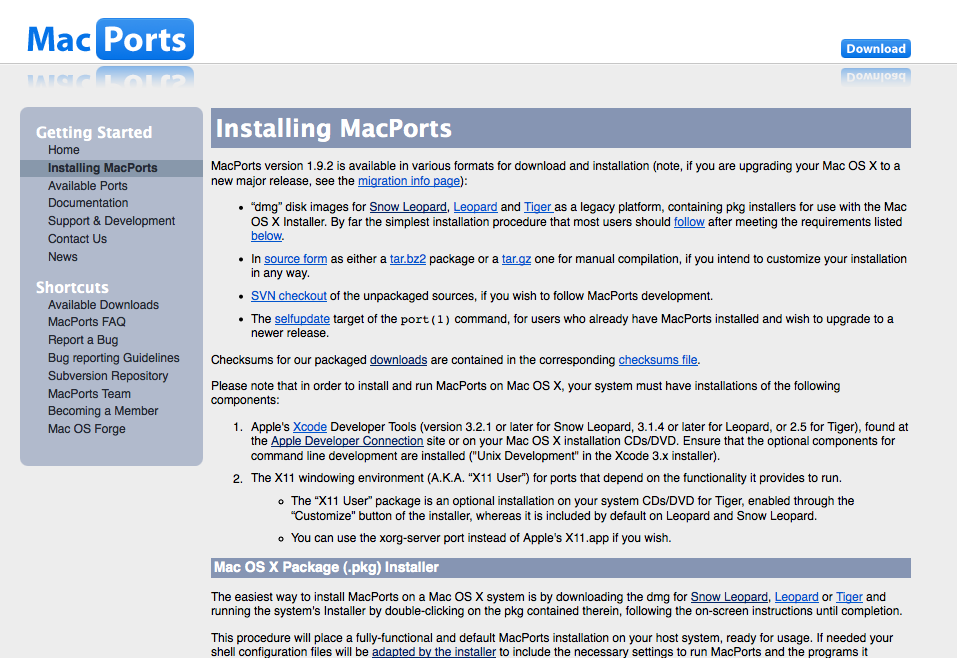957x658 pixels.
Task: Open the SVN checkout link
Action: [289, 296]
